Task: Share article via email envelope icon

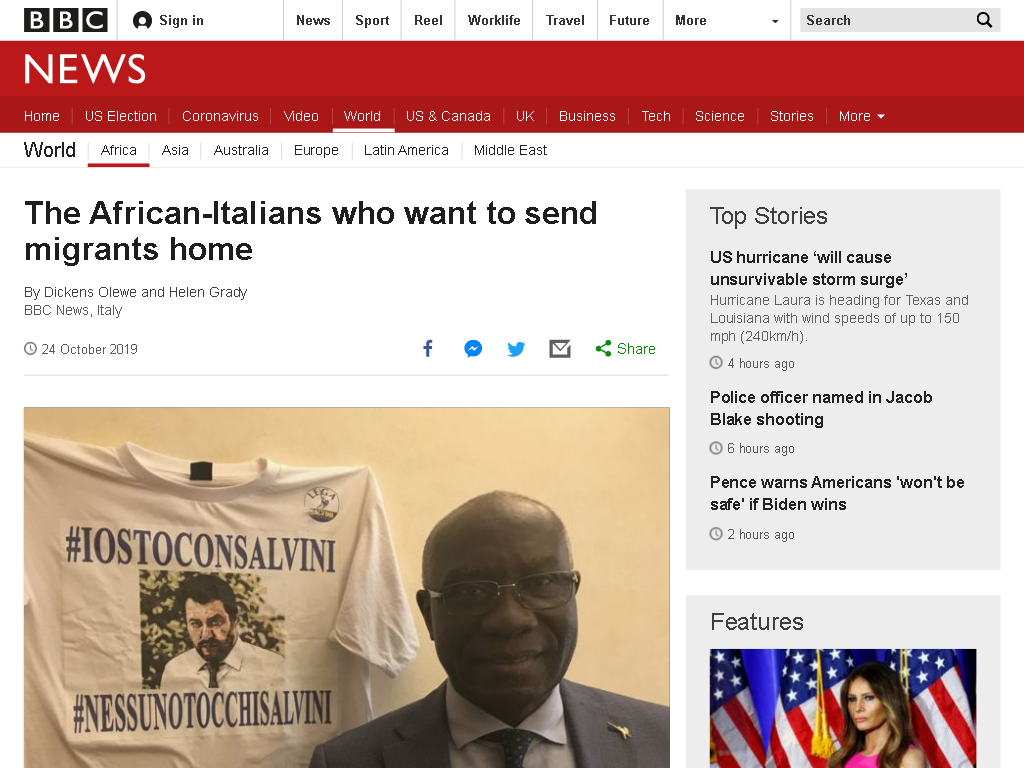Action: (560, 349)
